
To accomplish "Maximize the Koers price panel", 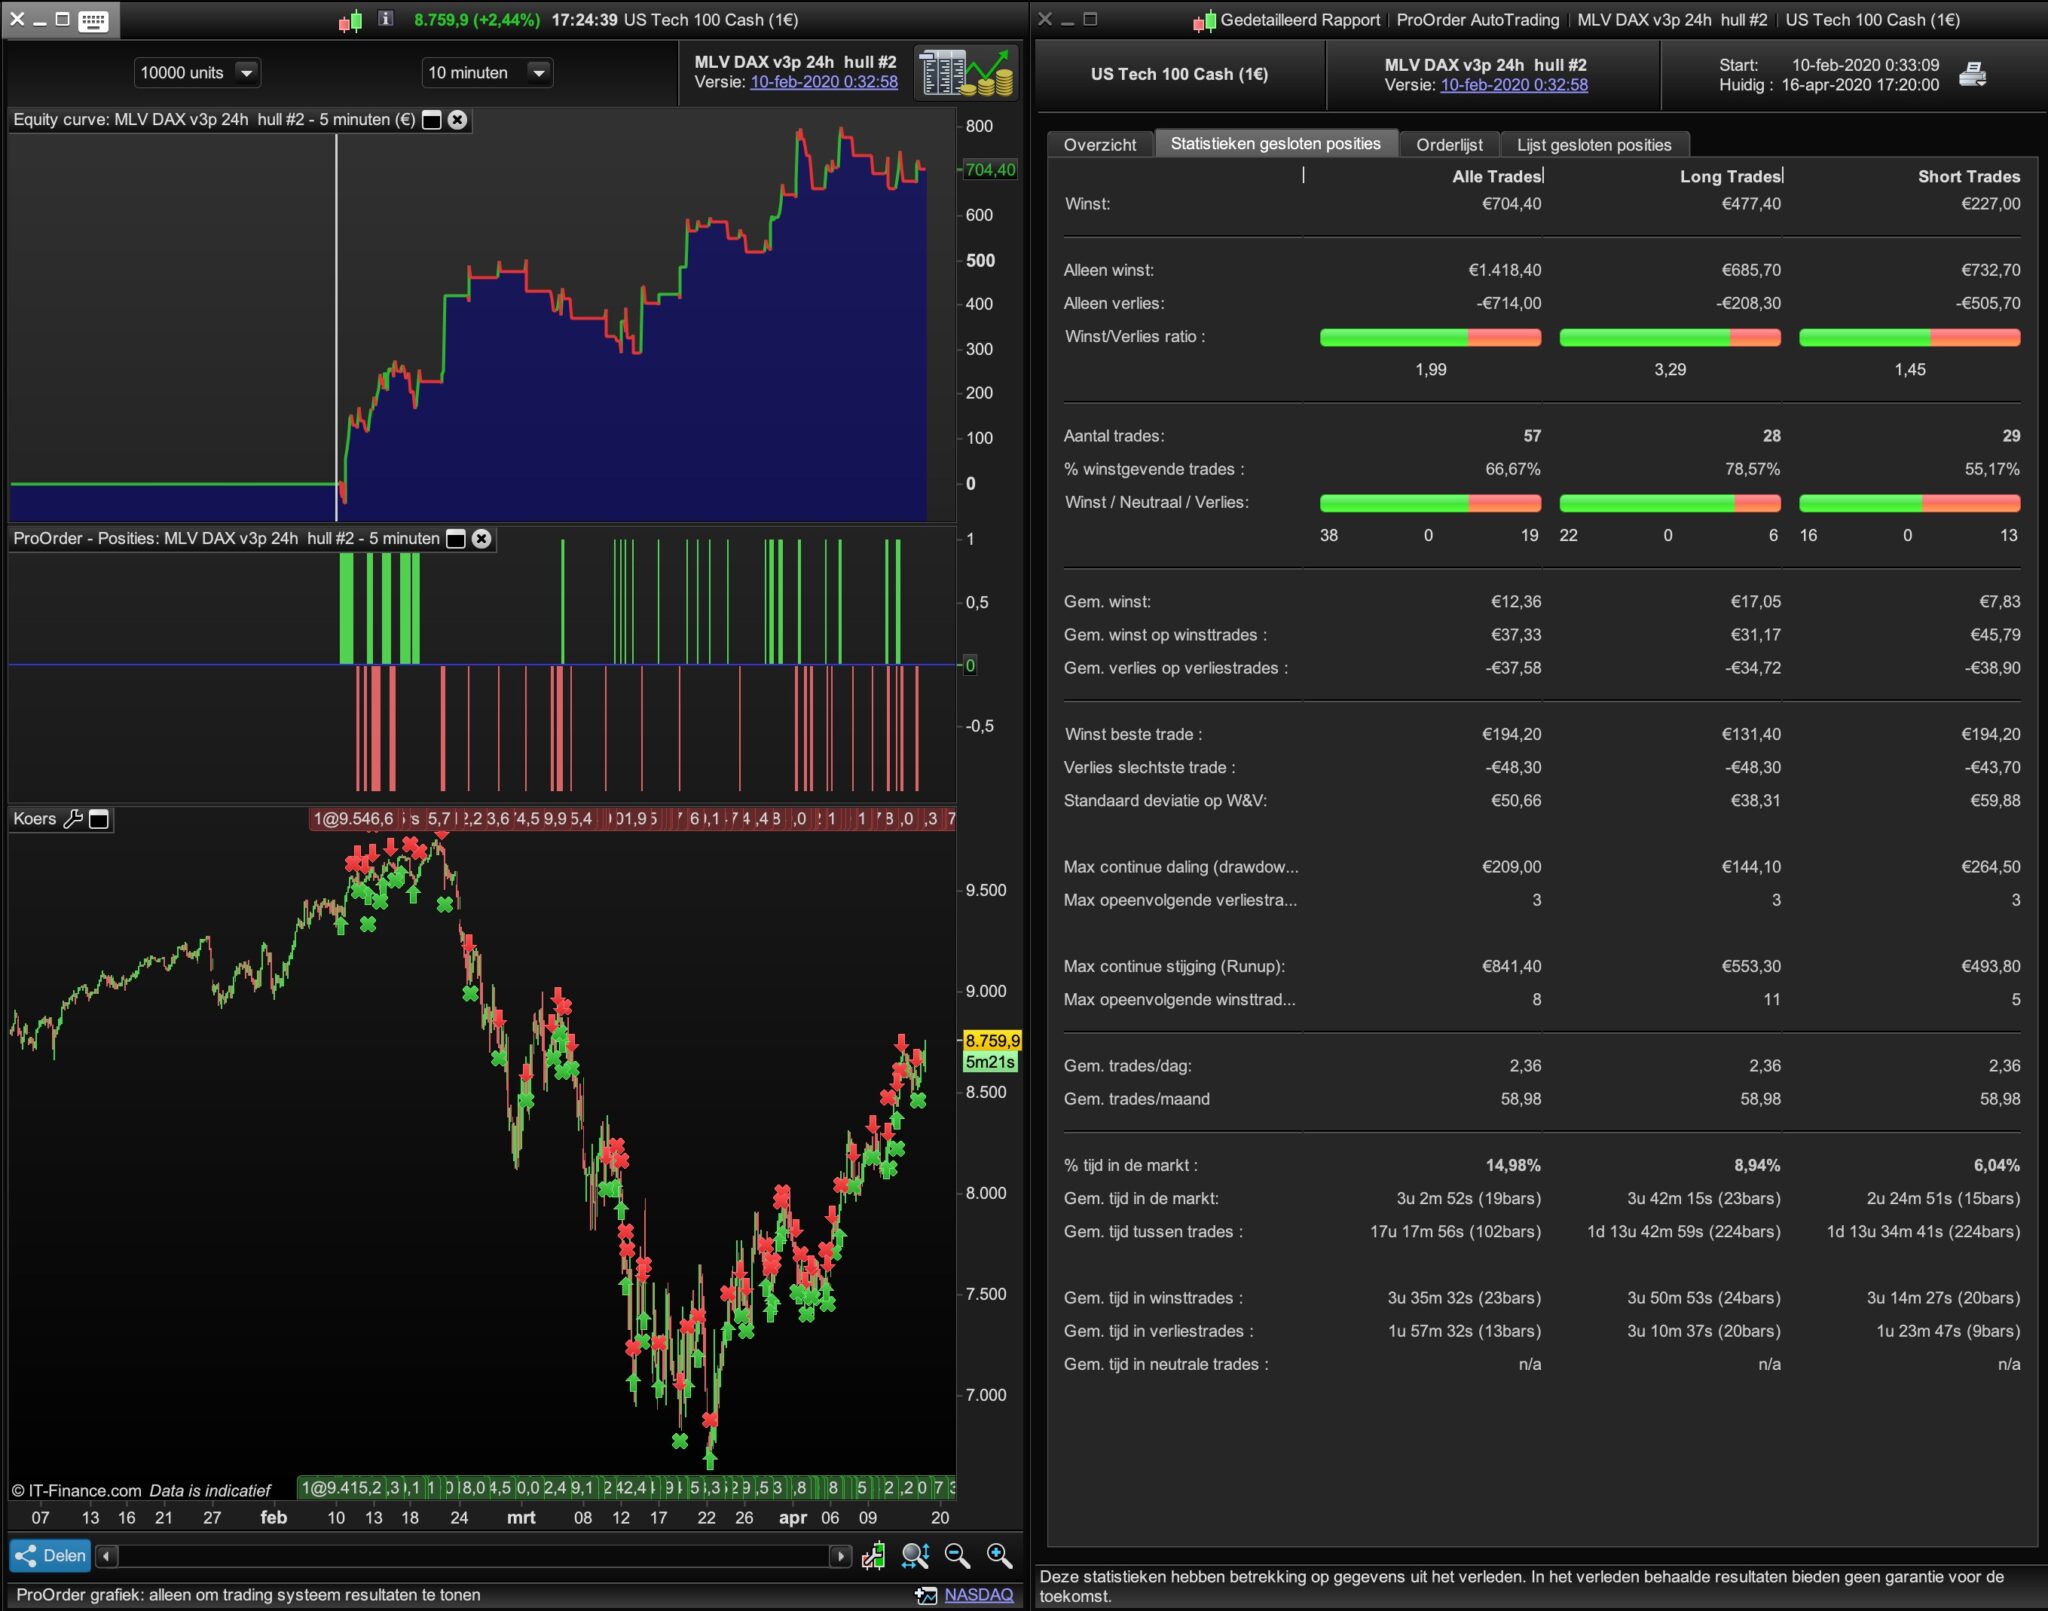I will [99, 819].
